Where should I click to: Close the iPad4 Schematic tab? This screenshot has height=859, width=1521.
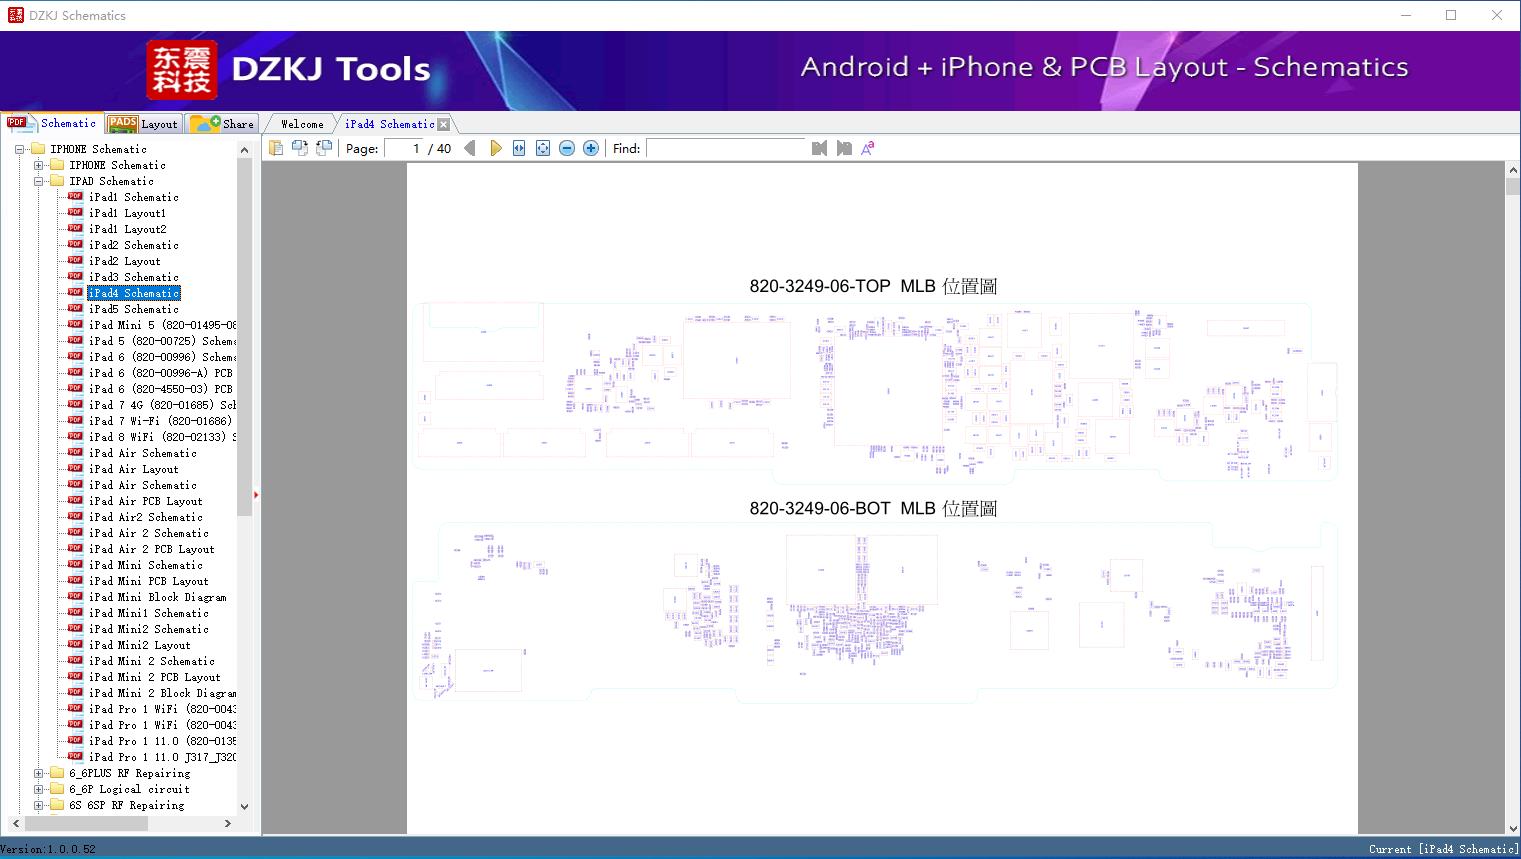pos(443,124)
